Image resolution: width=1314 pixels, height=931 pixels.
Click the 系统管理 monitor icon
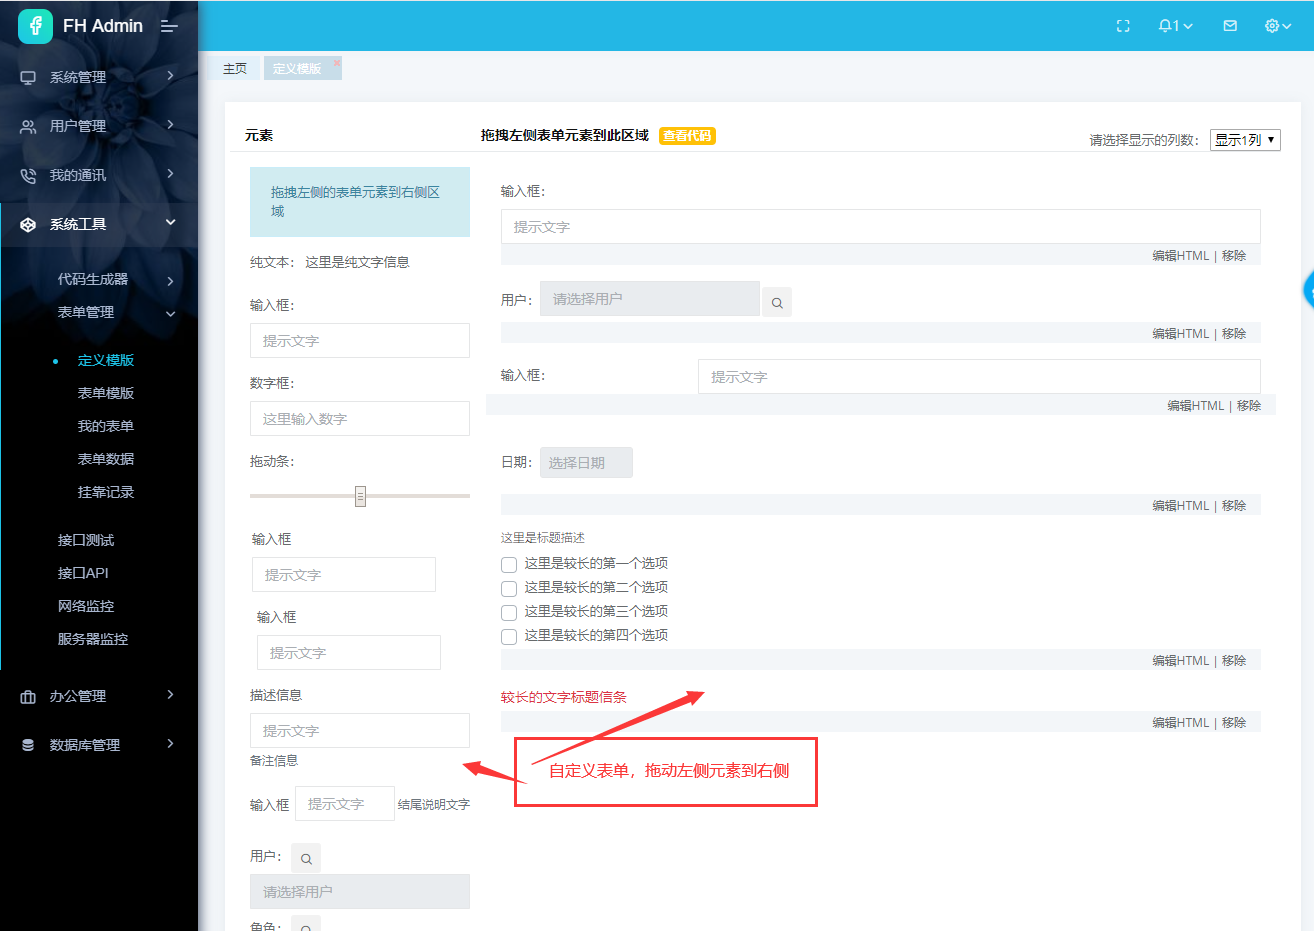[x=28, y=77]
